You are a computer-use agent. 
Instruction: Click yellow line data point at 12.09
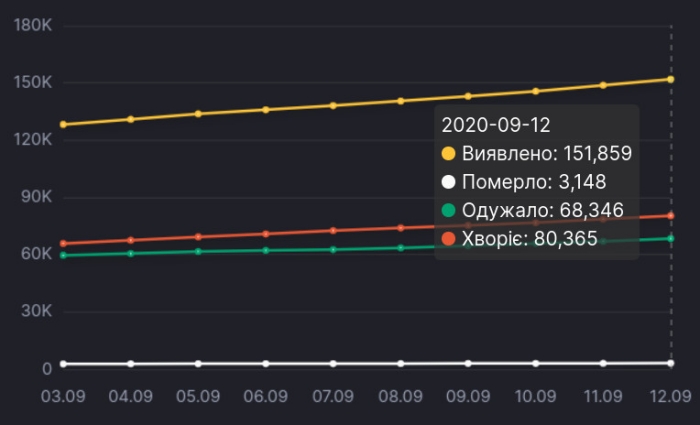click(671, 79)
